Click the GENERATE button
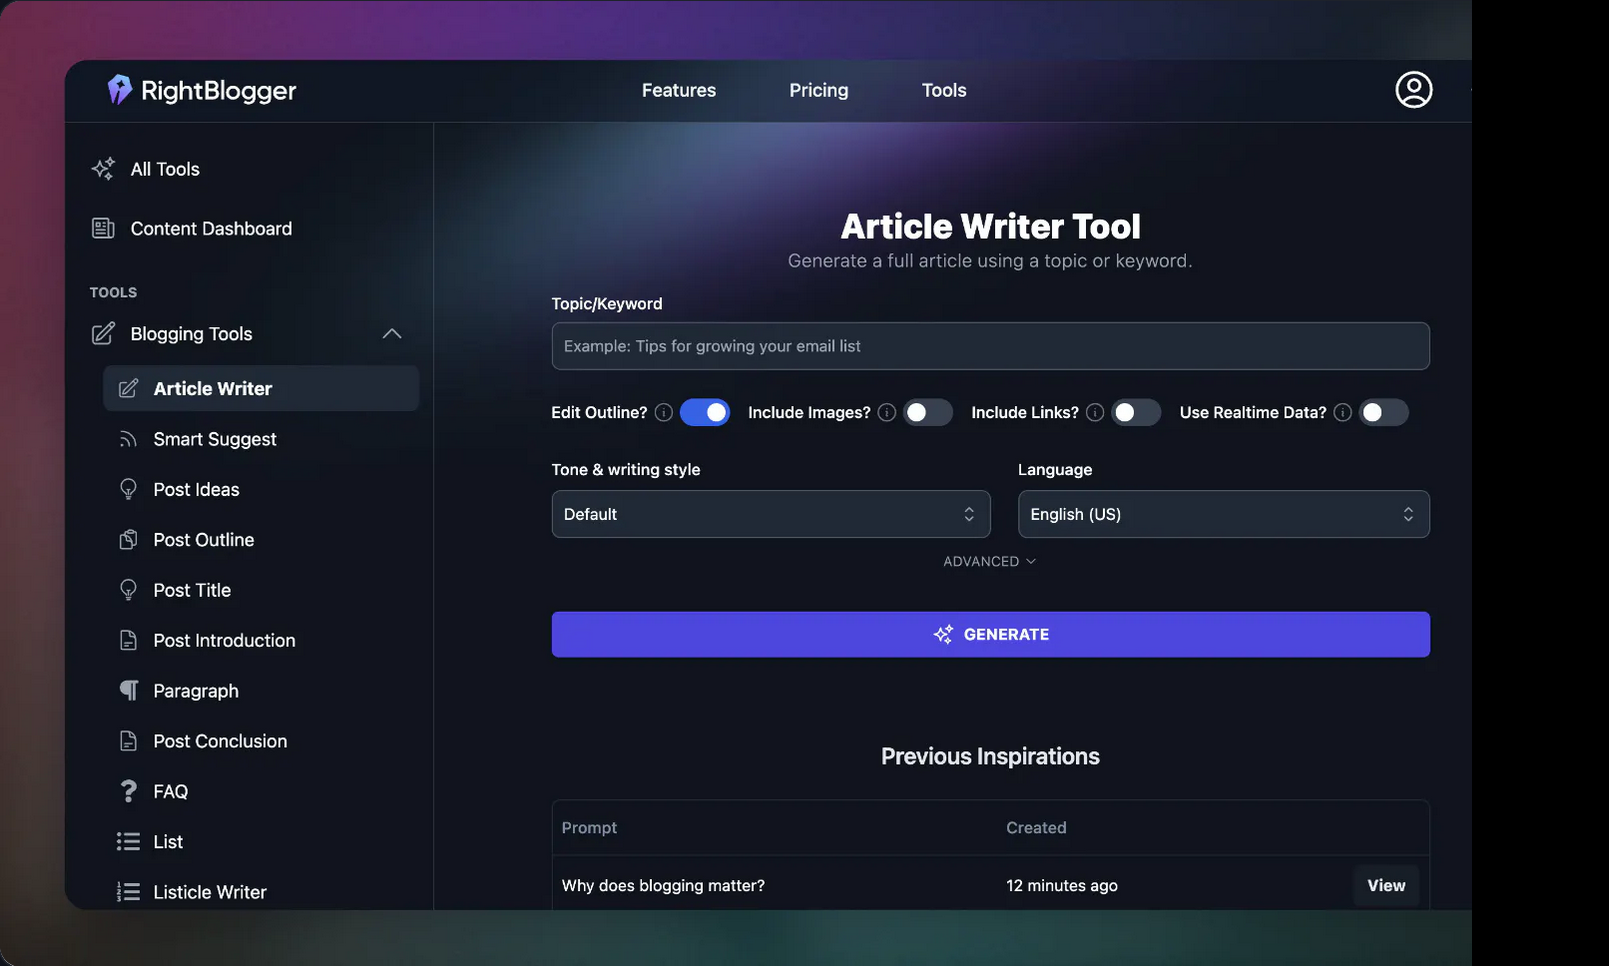Image resolution: width=1609 pixels, height=966 pixels. pyautogui.click(x=989, y=634)
